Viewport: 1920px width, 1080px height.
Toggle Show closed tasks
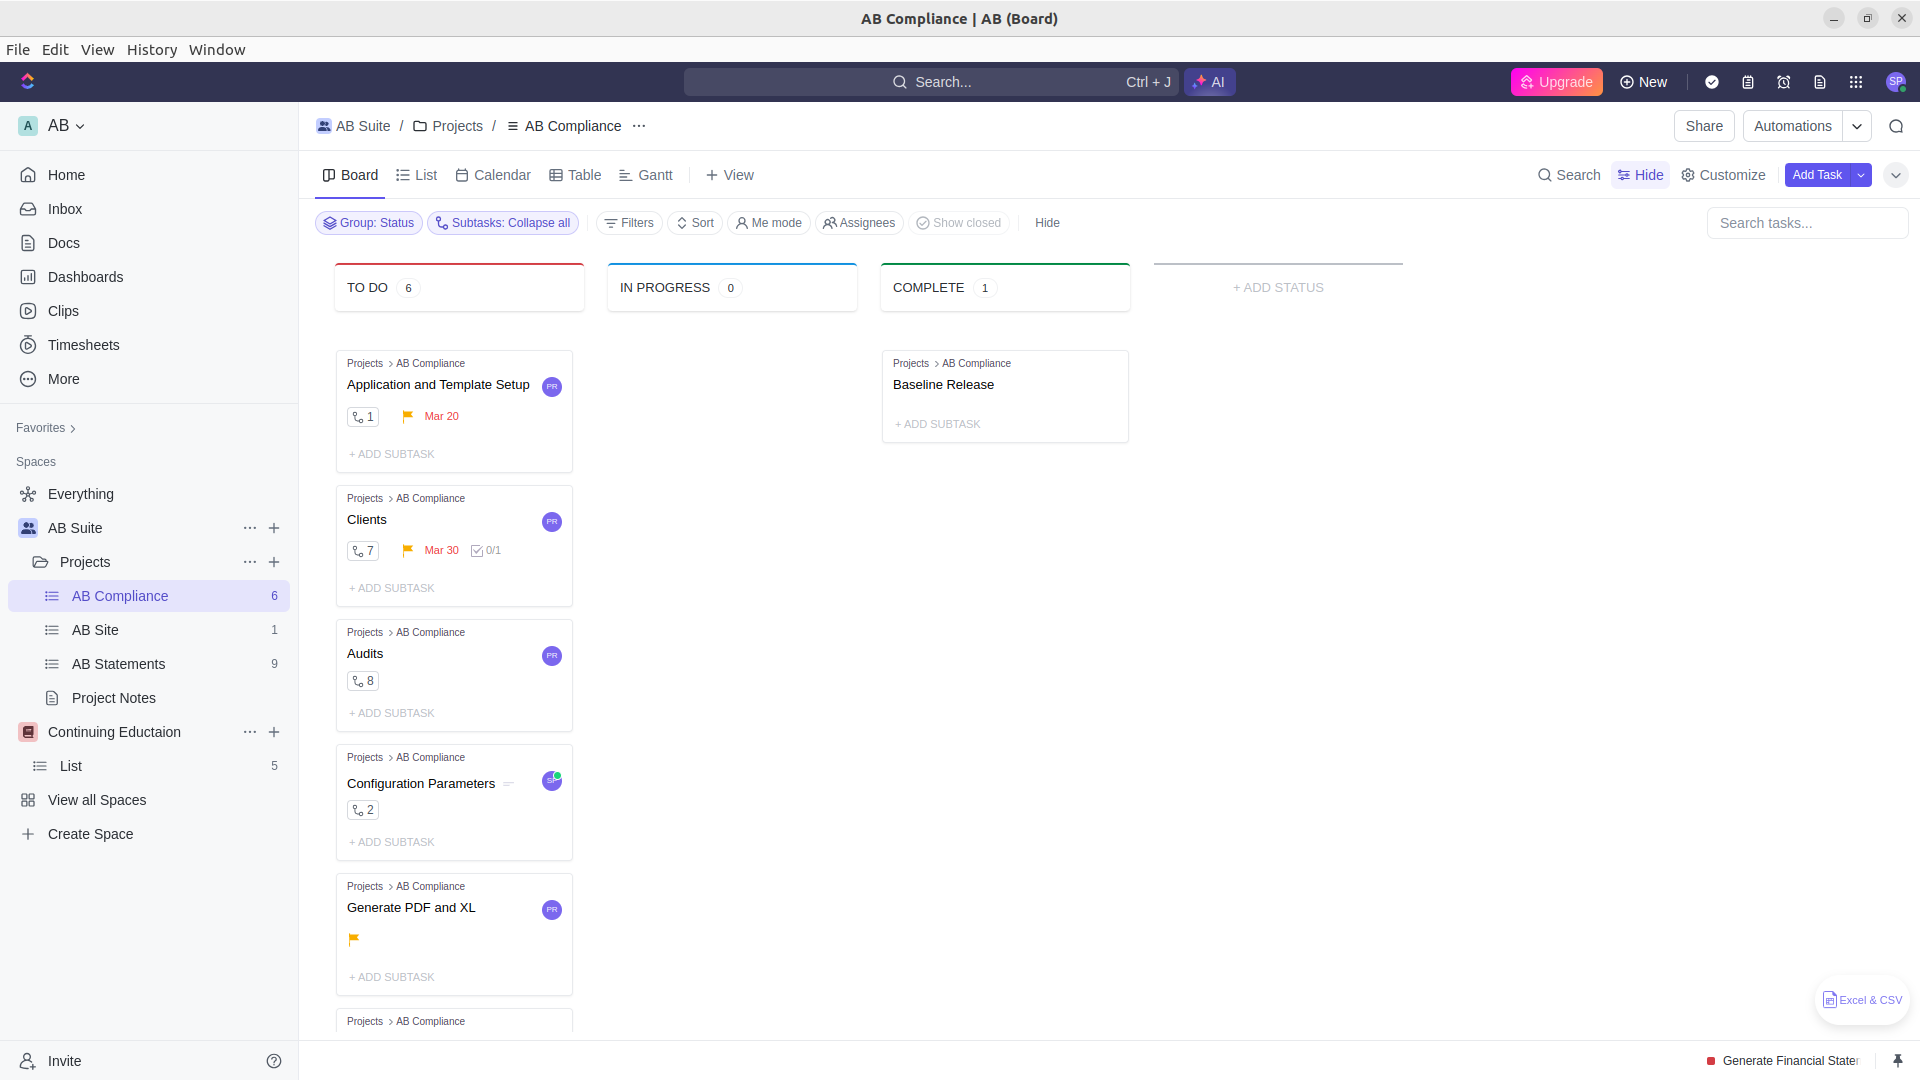(958, 223)
